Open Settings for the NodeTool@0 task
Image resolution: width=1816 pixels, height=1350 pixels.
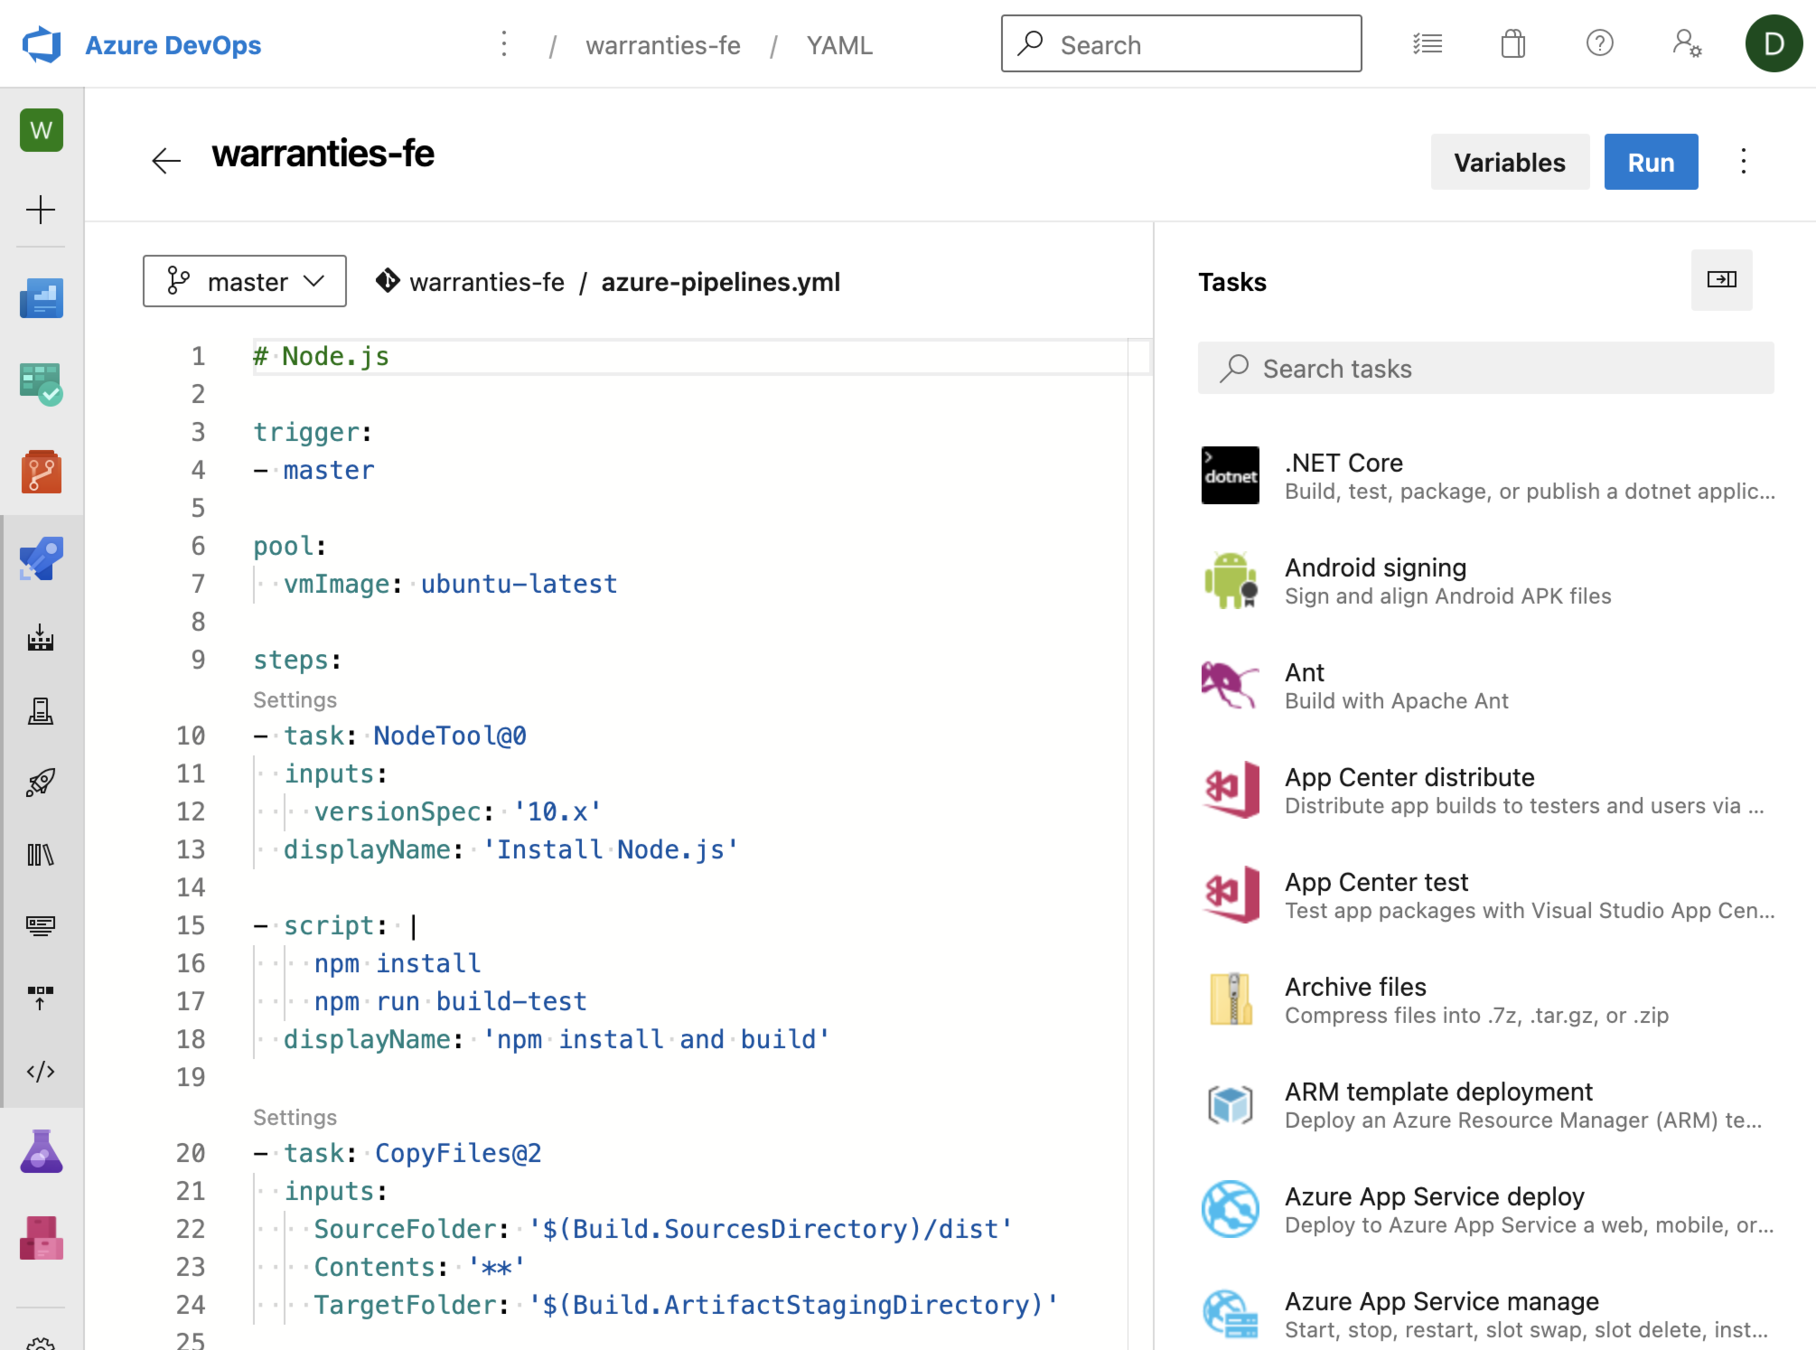point(294,700)
